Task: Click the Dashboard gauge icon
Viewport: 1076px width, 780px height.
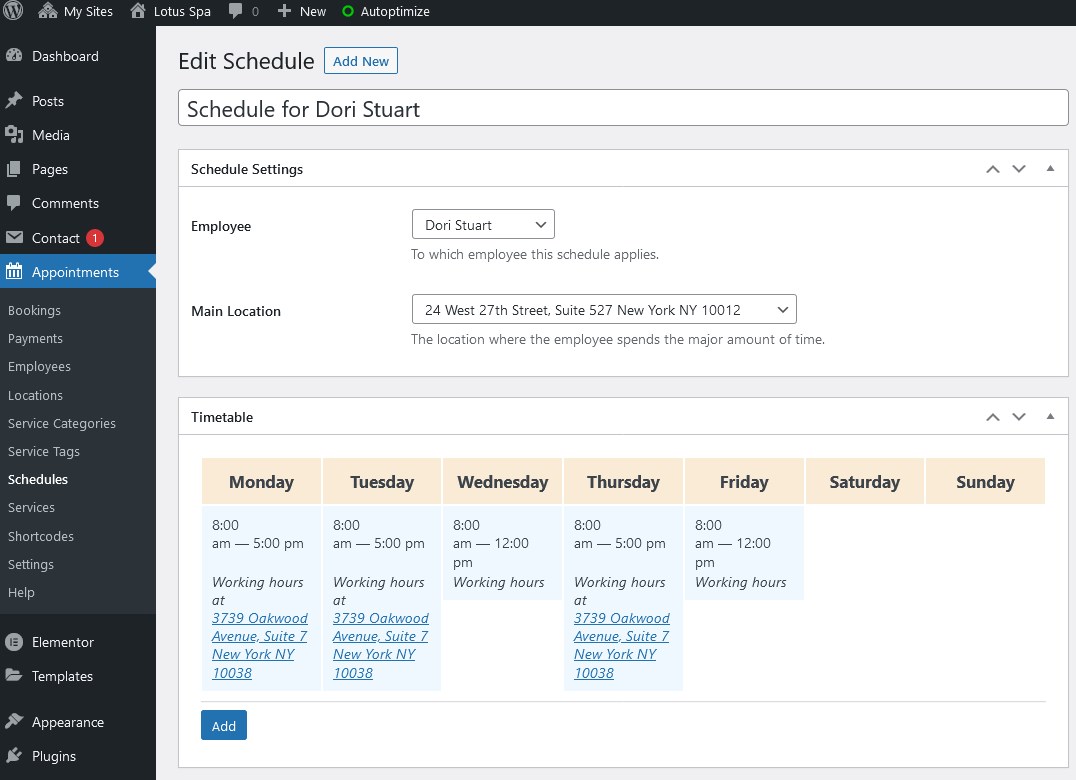Action: (14, 56)
